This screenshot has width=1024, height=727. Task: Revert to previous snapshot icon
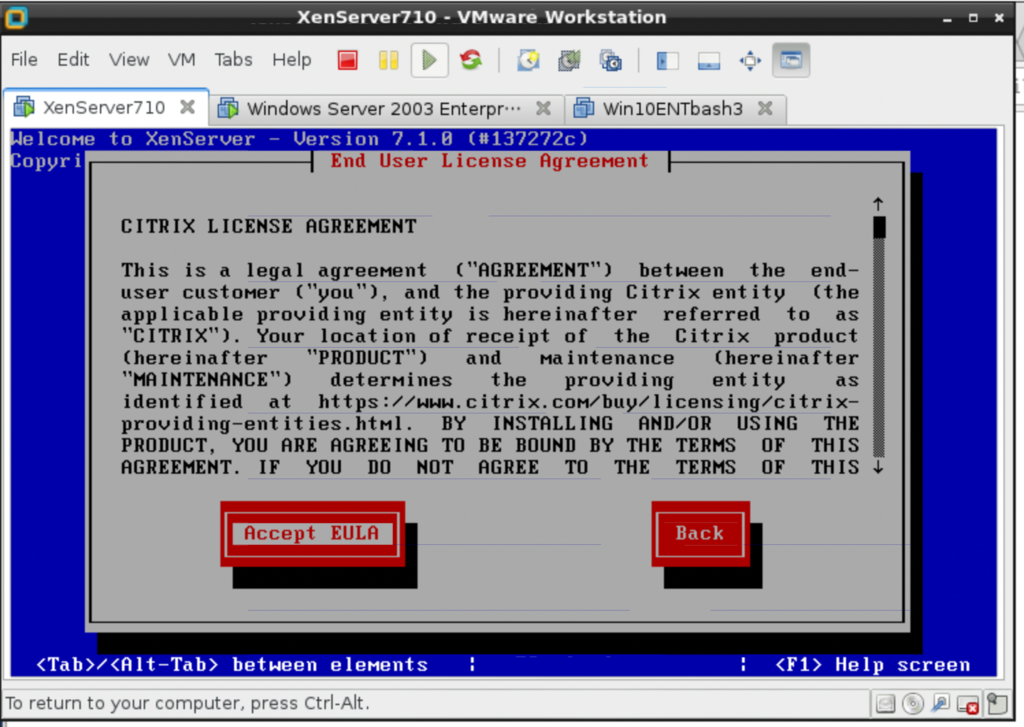[x=569, y=61]
